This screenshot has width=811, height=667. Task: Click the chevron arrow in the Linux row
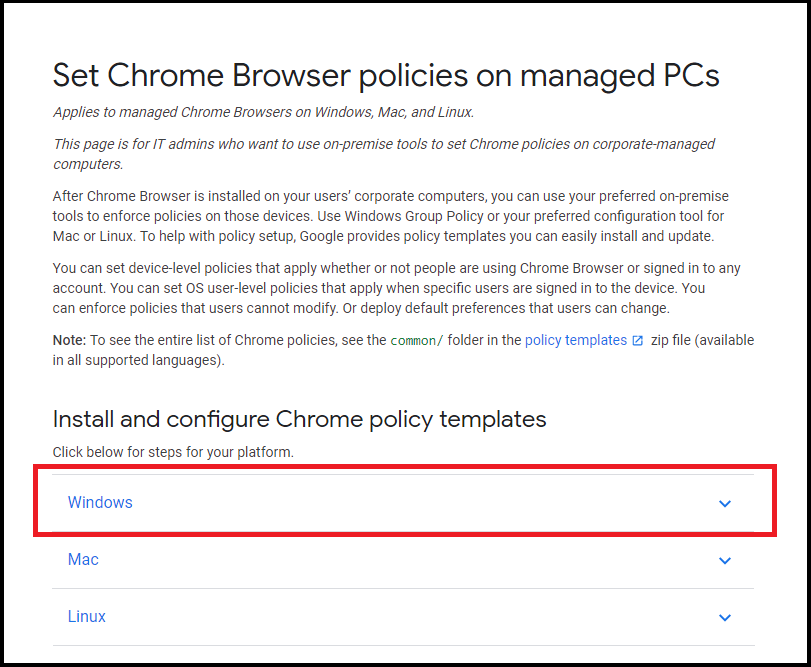pos(725,617)
